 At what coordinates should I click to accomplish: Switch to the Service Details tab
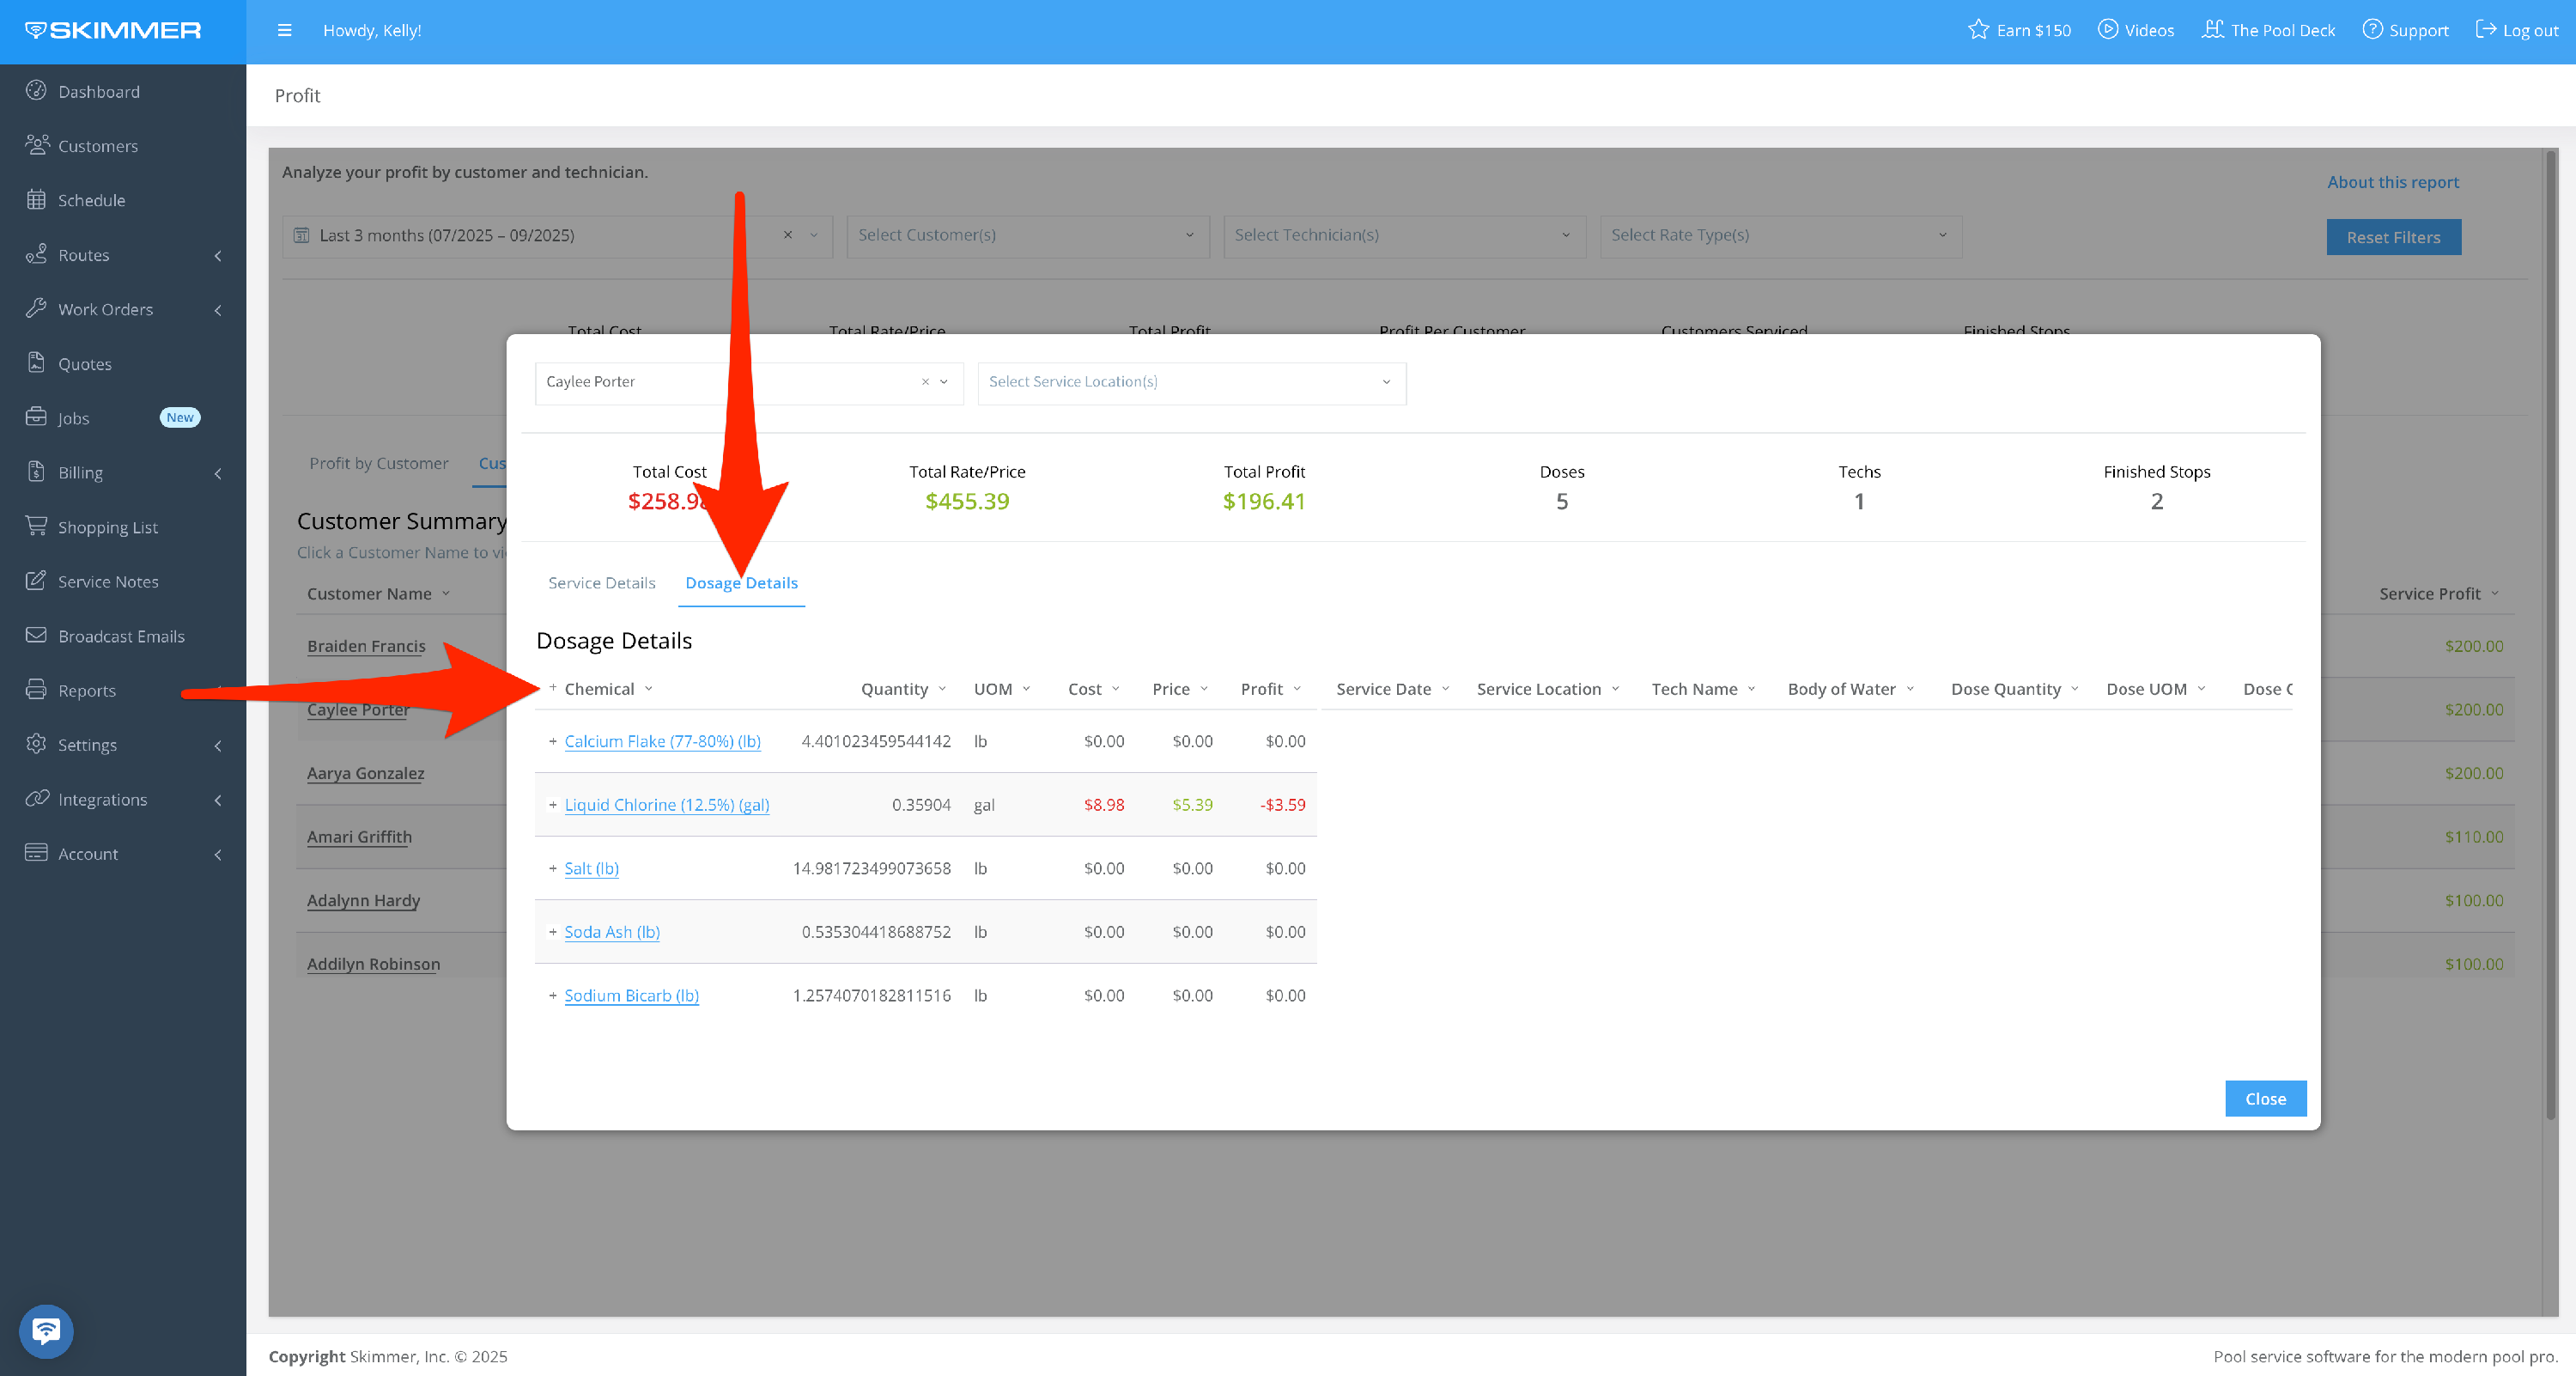601,583
